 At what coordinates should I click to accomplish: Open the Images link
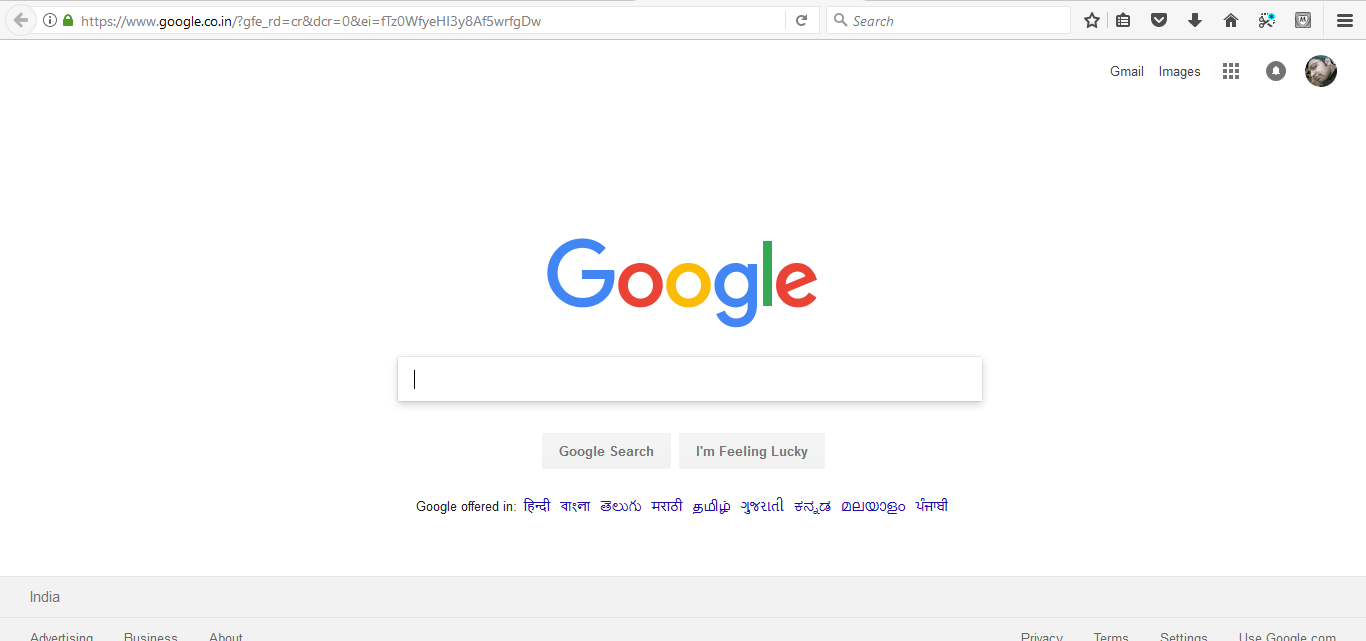tap(1180, 71)
